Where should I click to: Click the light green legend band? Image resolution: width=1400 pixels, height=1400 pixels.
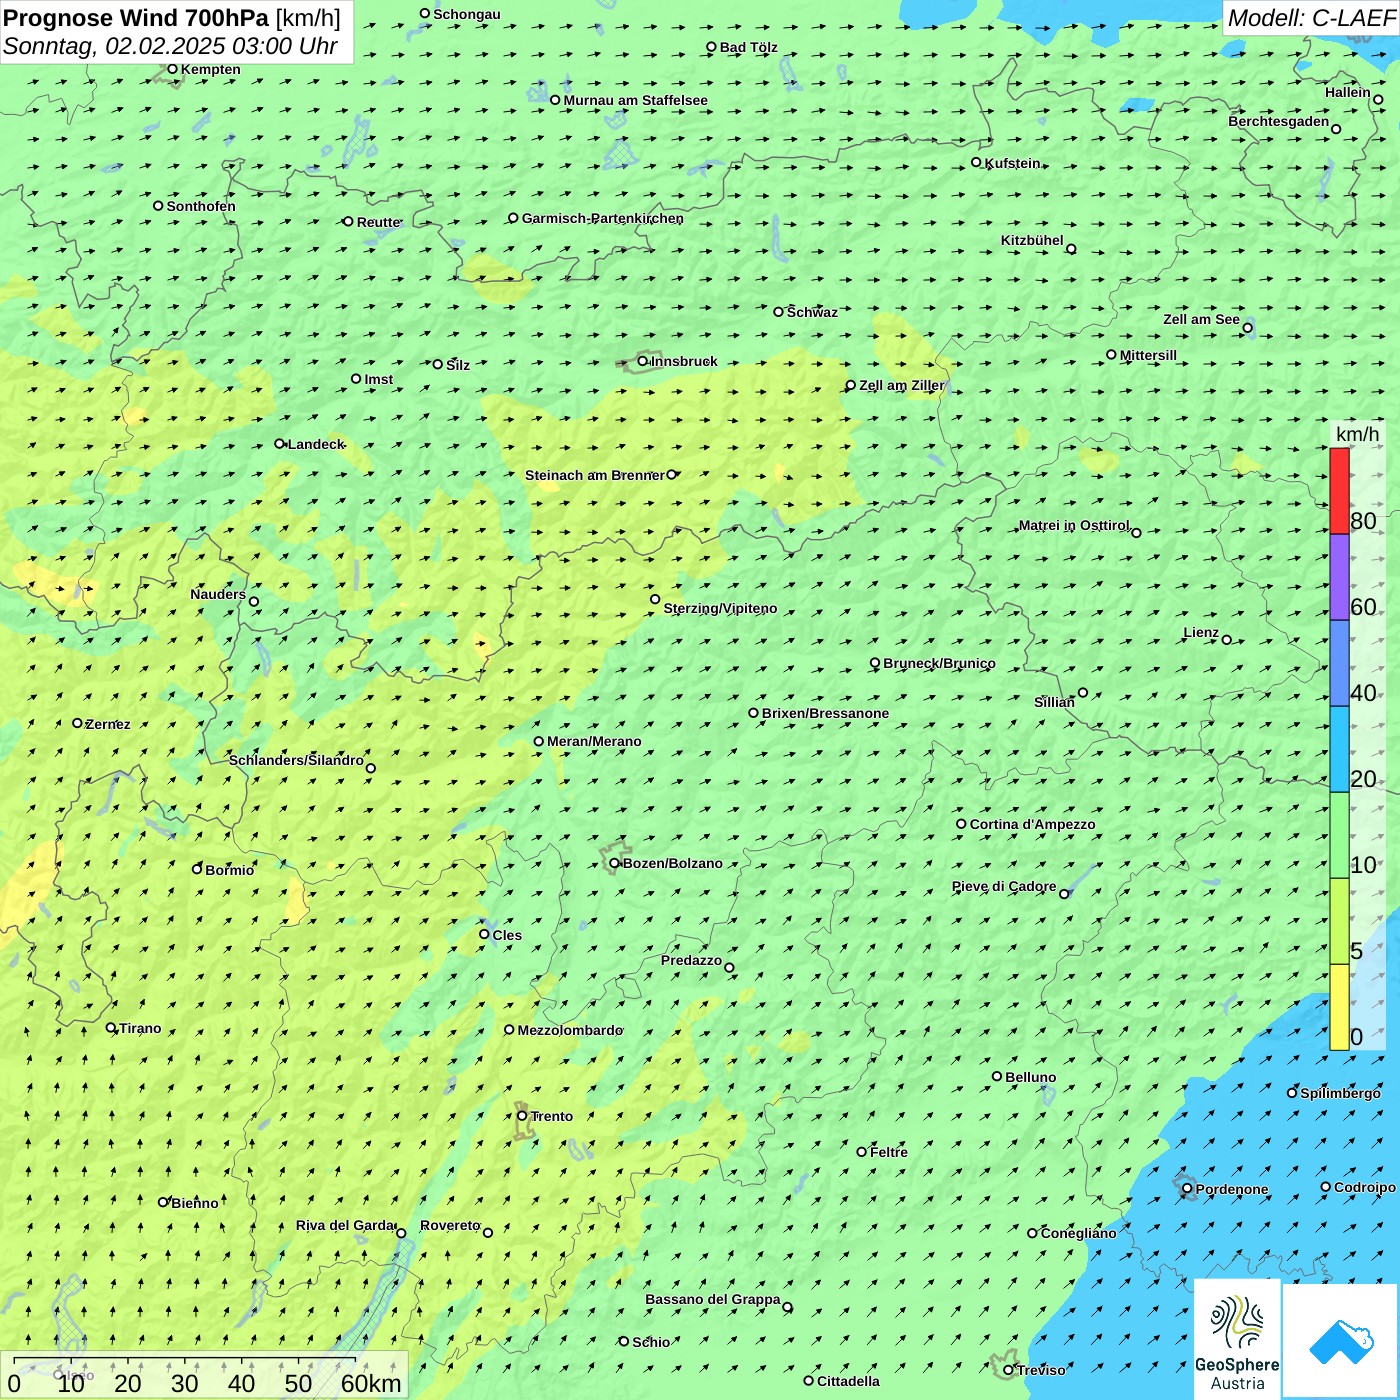point(1339,835)
